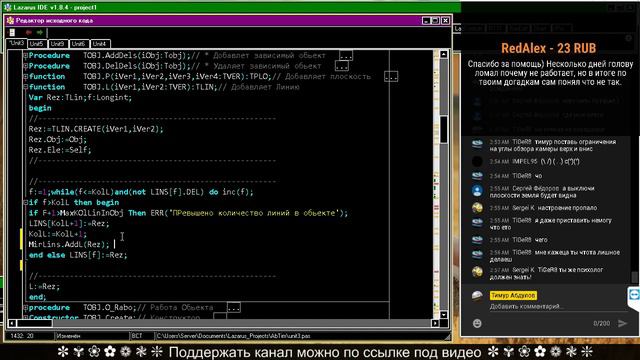Click the 'LINS[KolL+1]:=Rez;' line
The image size is (640, 360).
69,223
